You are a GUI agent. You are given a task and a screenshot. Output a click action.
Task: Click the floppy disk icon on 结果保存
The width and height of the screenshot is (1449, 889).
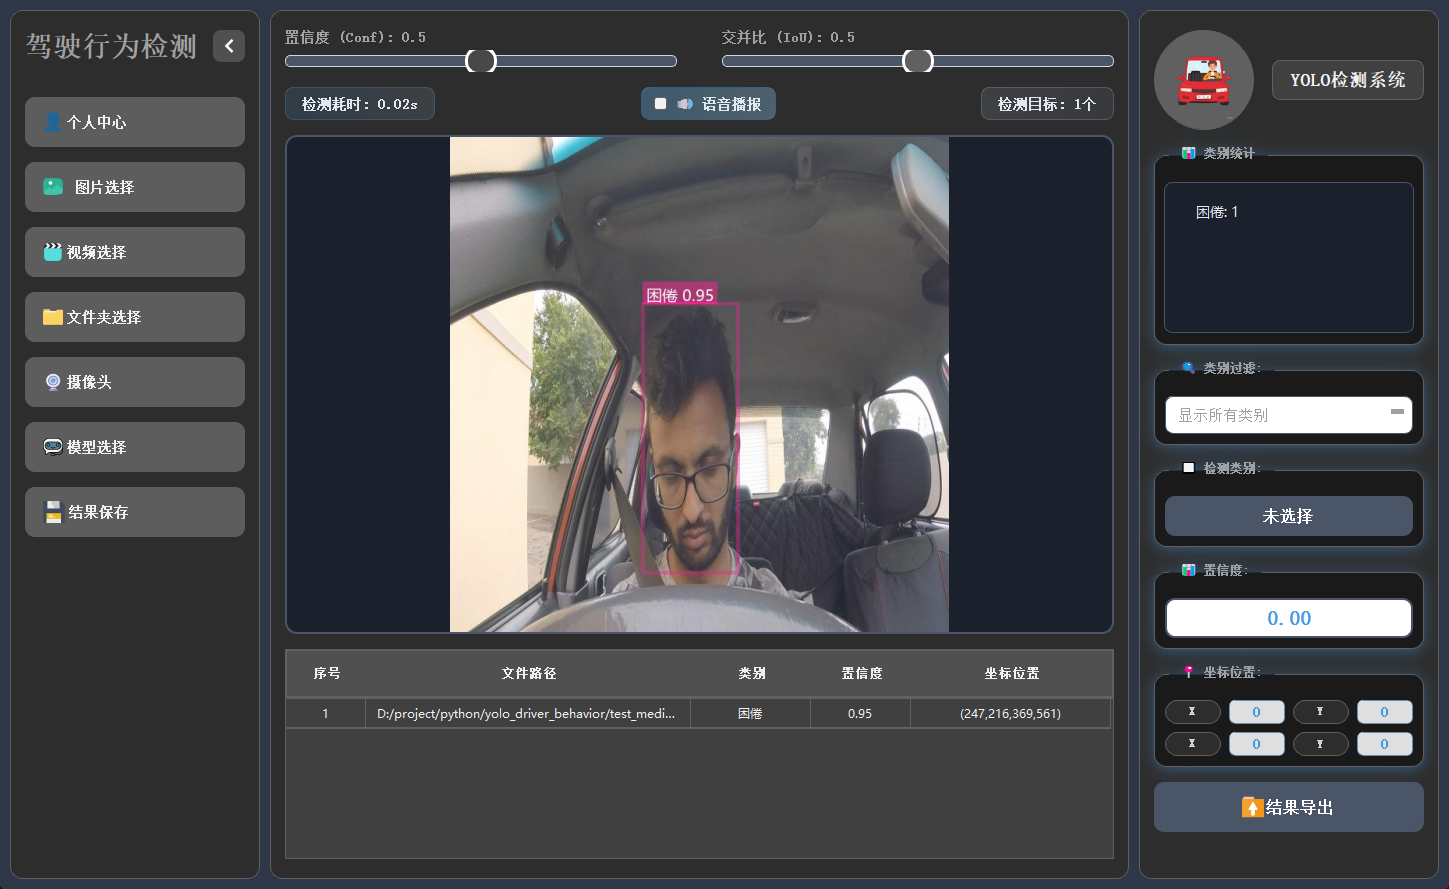[54, 512]
